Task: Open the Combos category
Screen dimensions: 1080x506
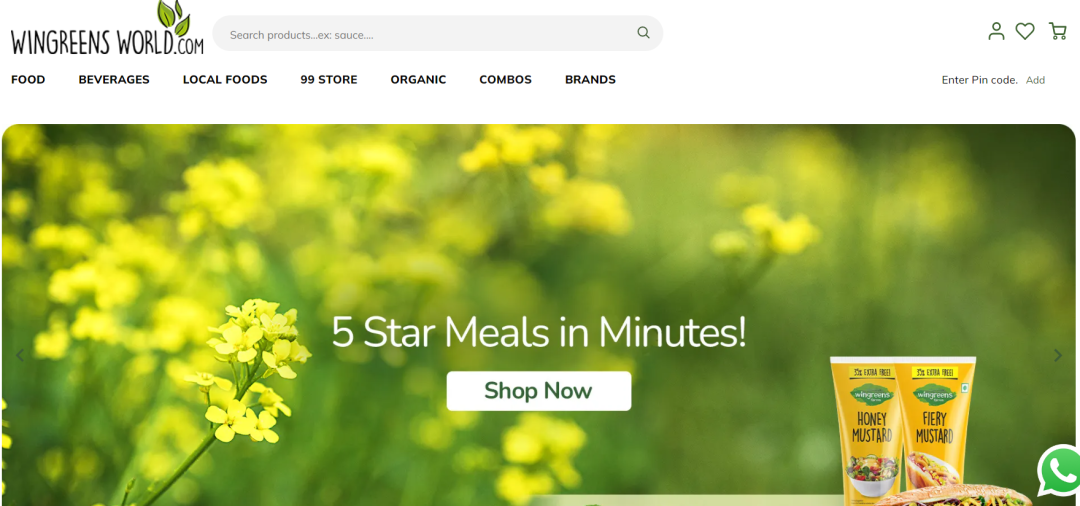Action: pos(506,80)
